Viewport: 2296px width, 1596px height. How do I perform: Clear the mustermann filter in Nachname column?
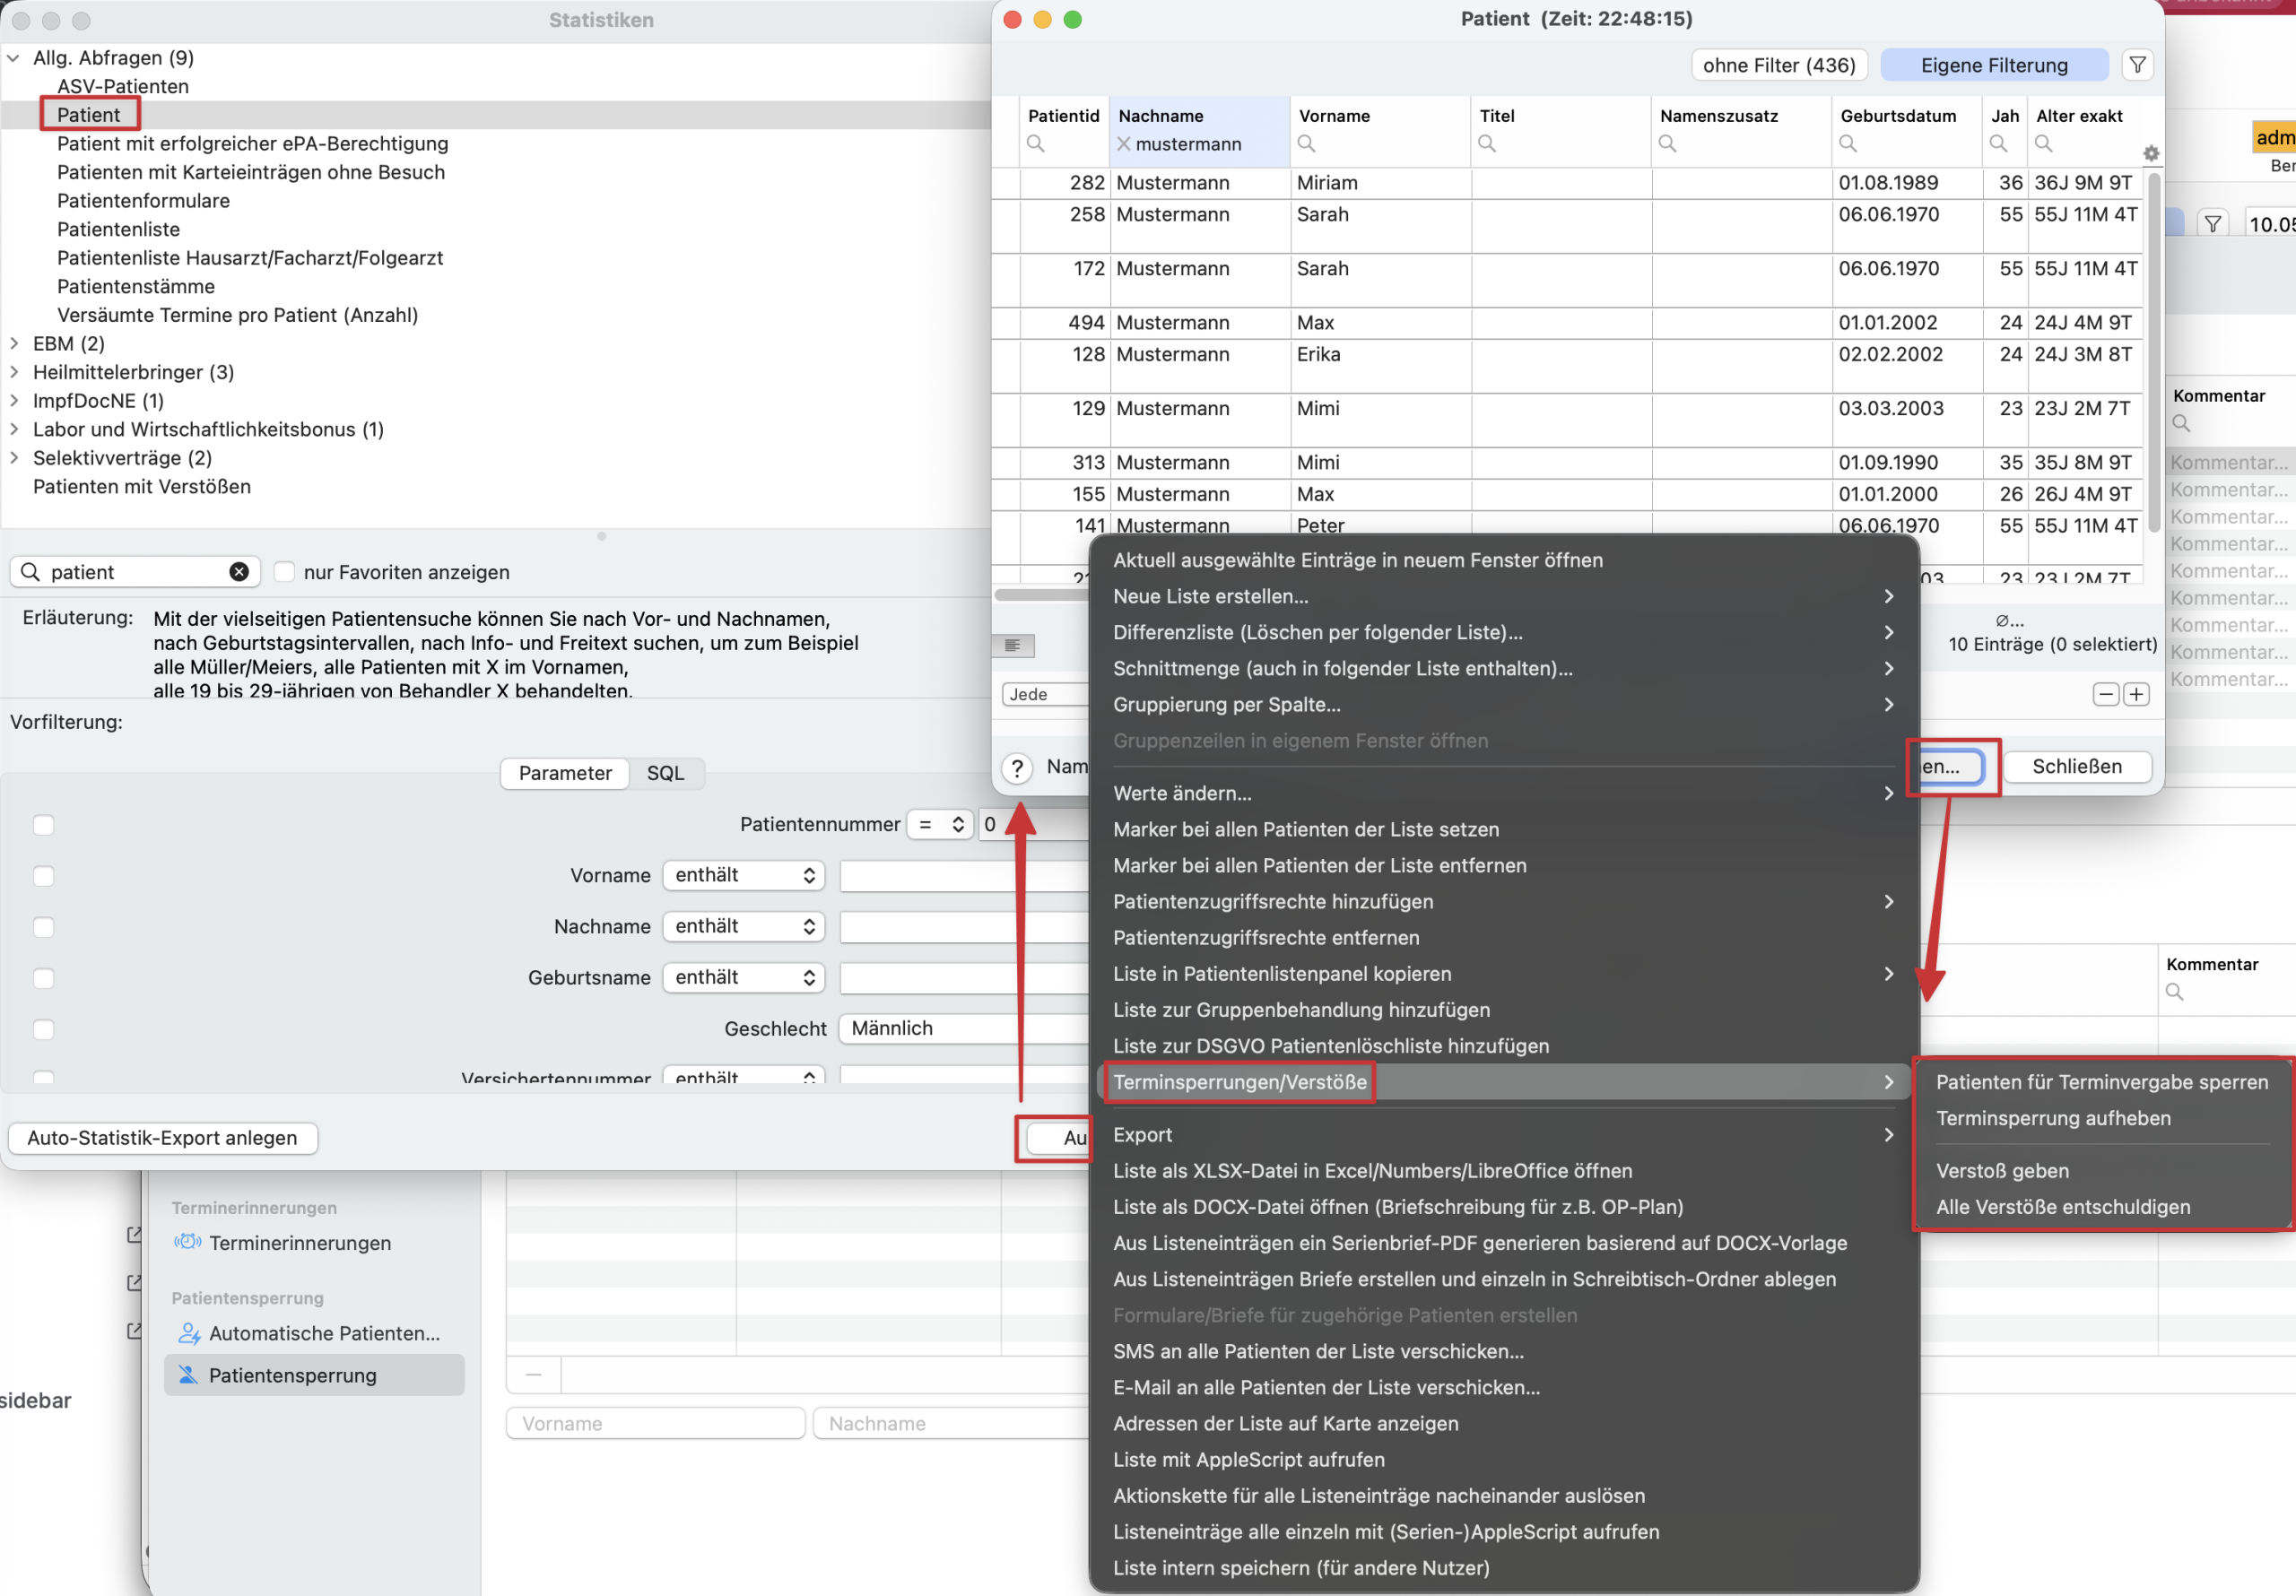coord(1124,144)
